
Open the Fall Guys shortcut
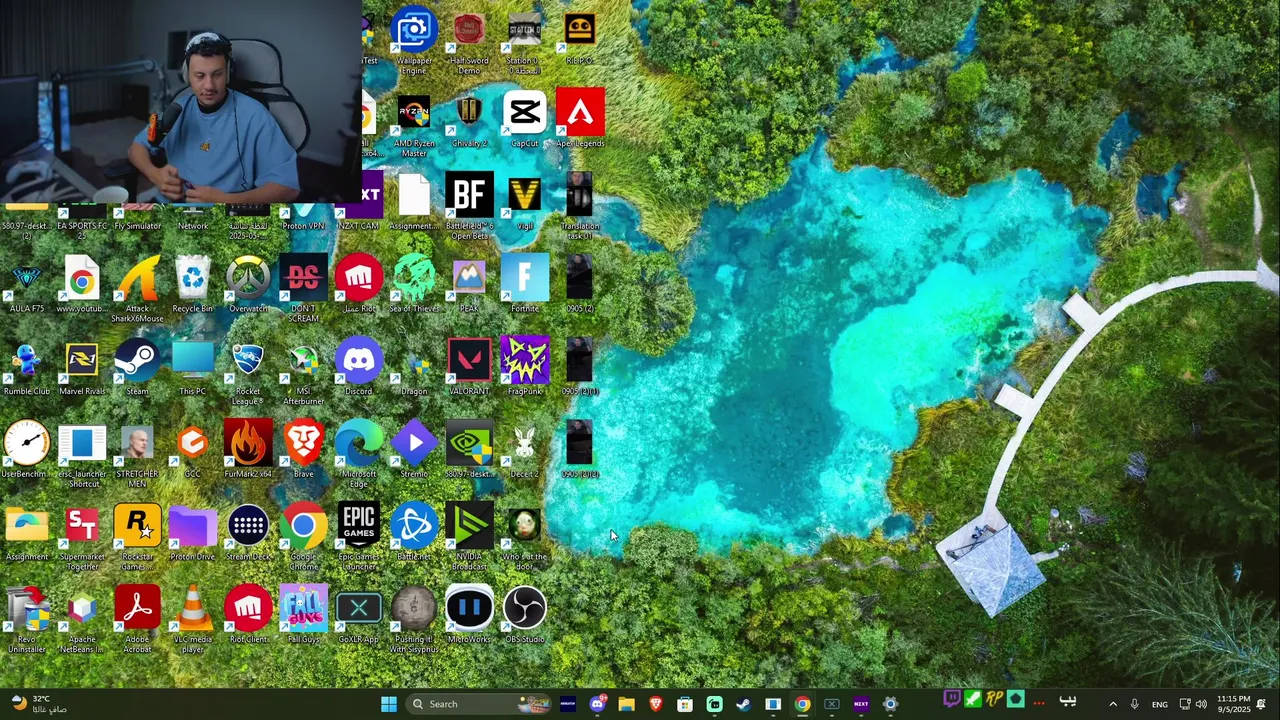[303, 614]
